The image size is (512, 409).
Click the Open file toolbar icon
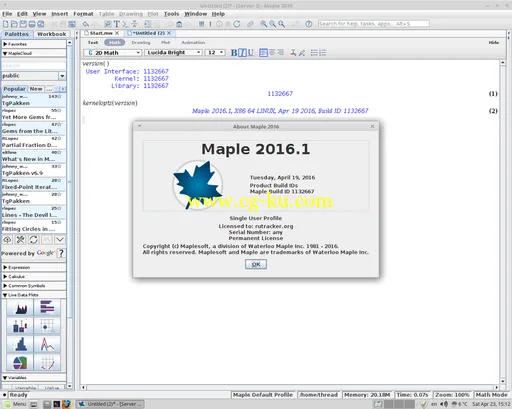tap(14, 24)
